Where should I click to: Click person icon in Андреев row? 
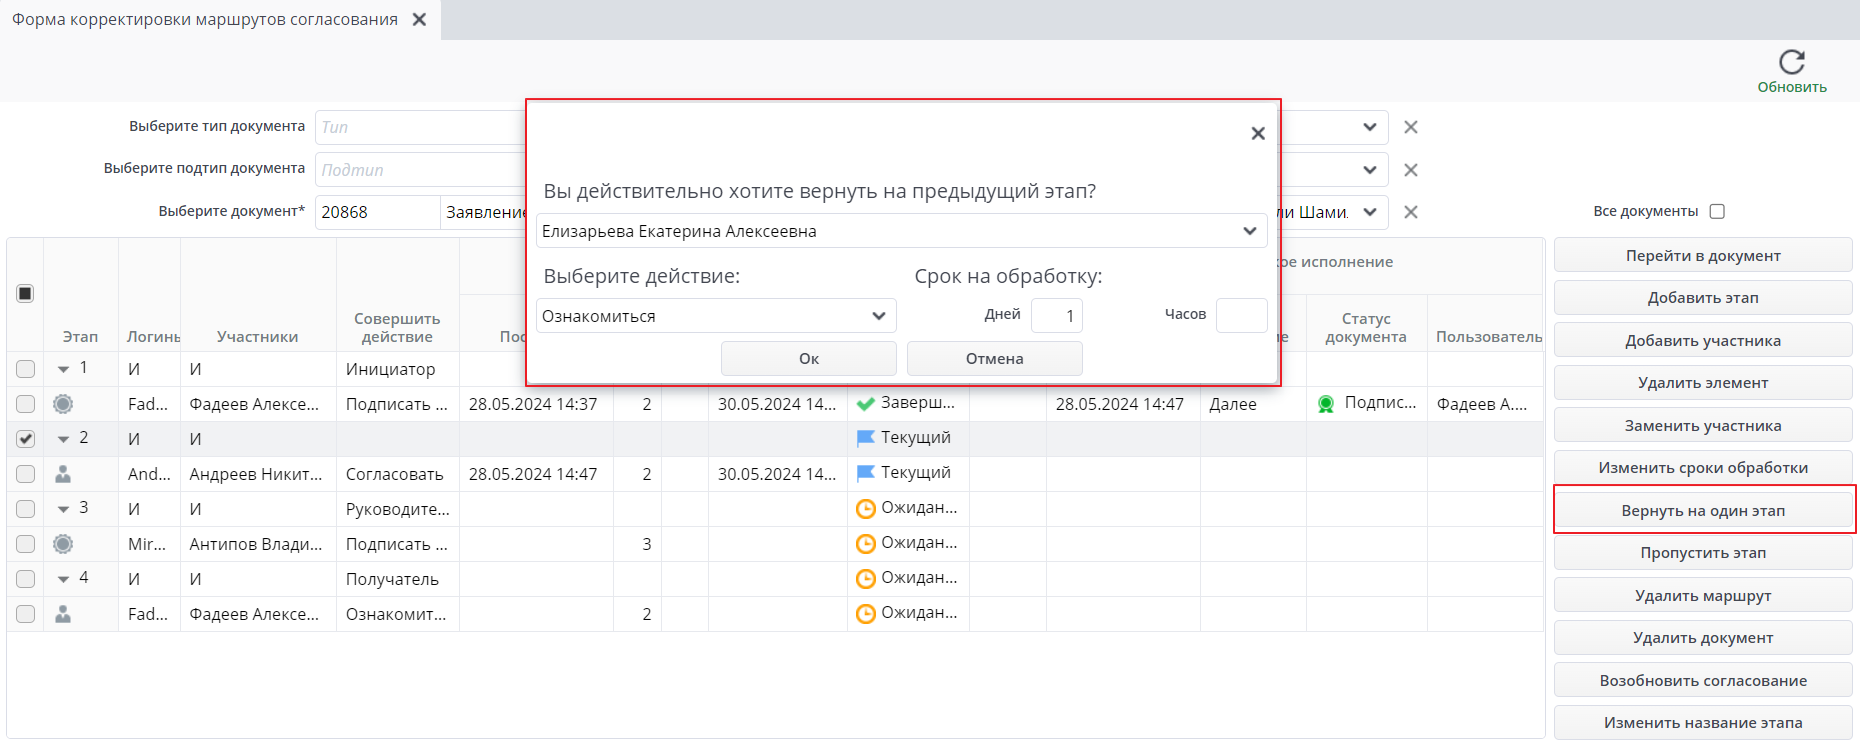pyautogui.click(x=63, y=474)
